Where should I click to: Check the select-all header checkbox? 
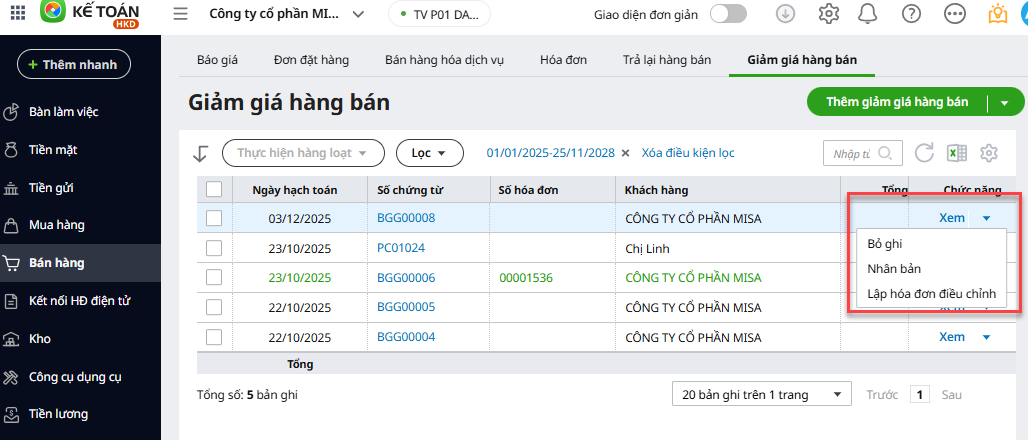(214, 189)
